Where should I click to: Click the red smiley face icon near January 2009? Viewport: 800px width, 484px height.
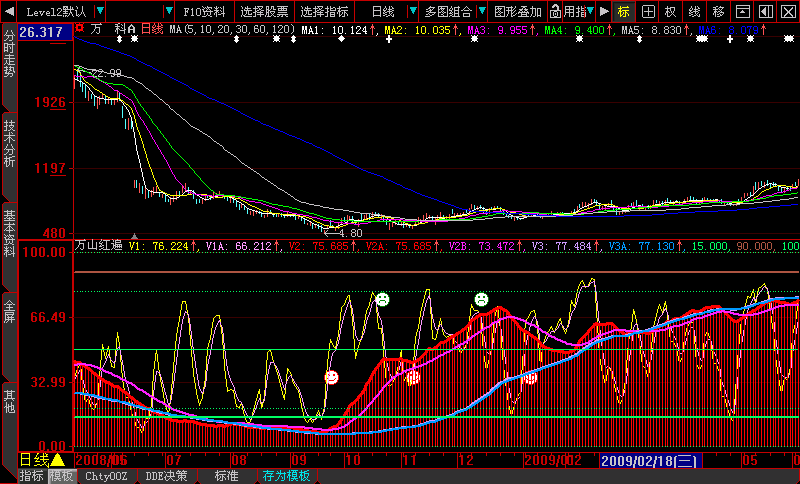(x=531, y=377)
